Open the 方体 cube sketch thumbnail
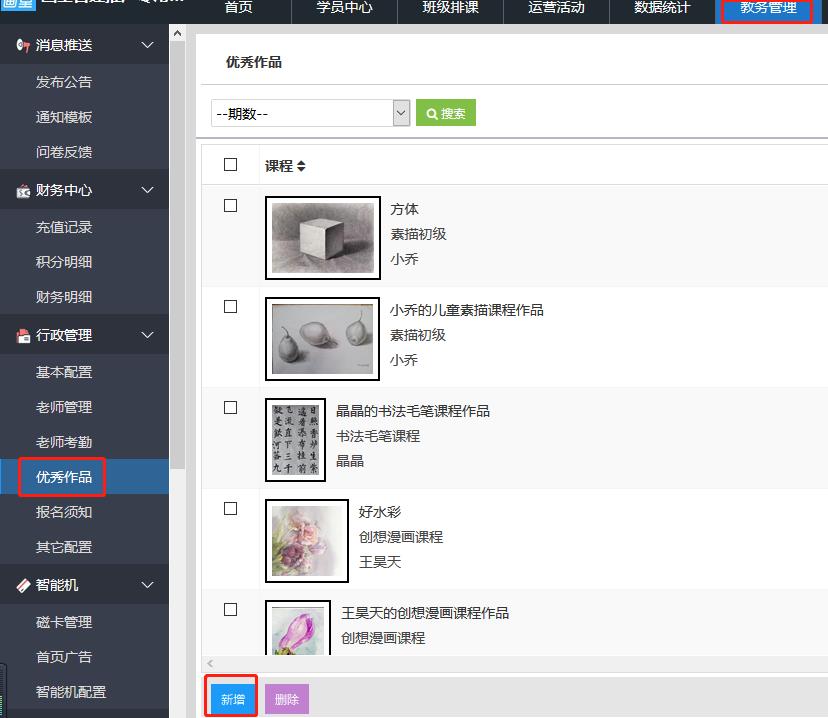Image resolution: width=828 pixels, height=718 pixels. (x=323, y=238)
